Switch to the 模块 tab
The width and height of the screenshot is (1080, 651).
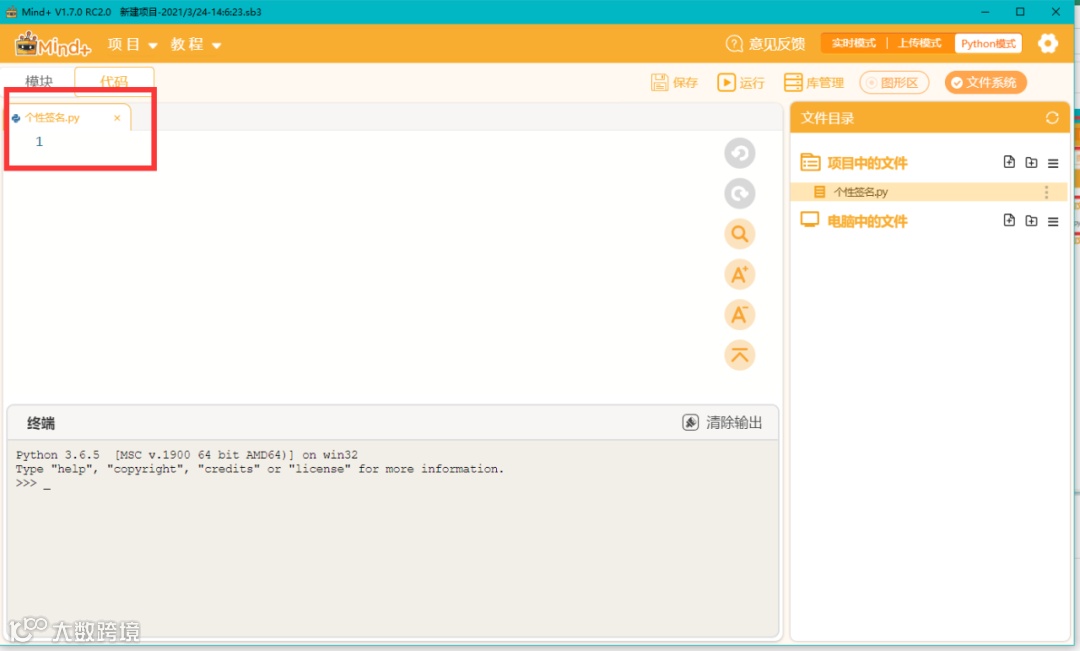tap(39, 81)
